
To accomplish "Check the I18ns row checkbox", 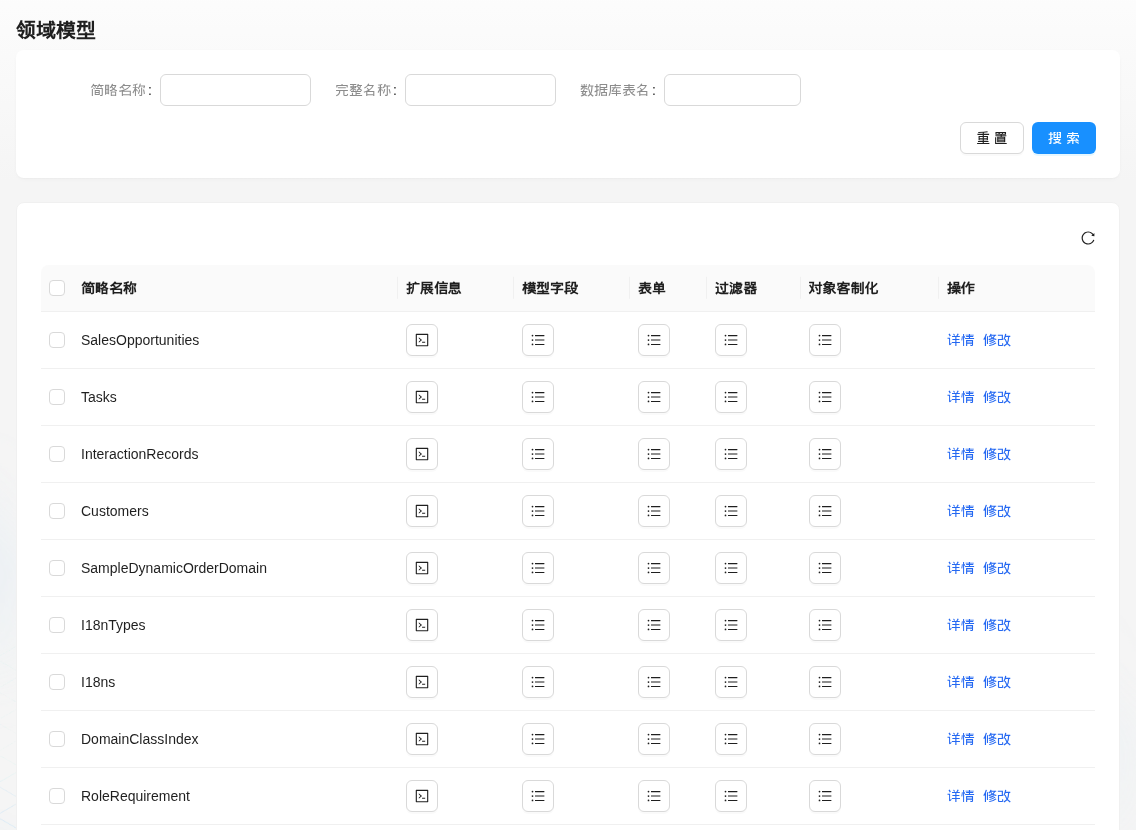I will (x=57, y=682).
